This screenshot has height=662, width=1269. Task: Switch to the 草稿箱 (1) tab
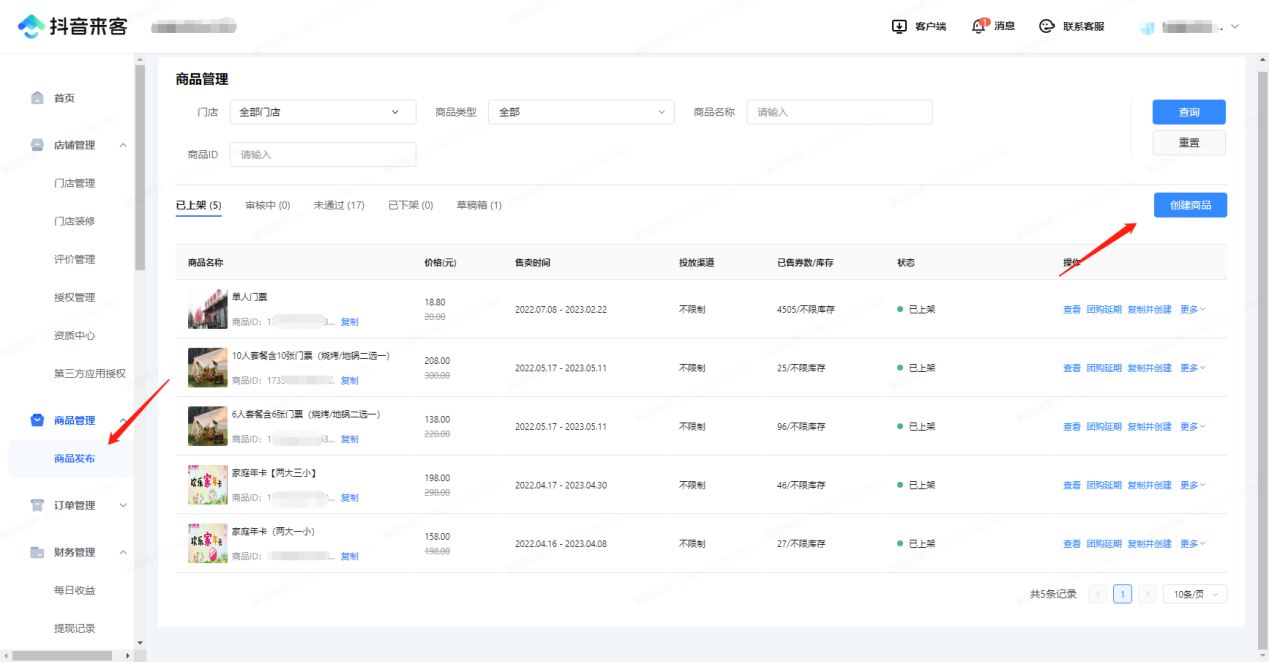point(479,205)
